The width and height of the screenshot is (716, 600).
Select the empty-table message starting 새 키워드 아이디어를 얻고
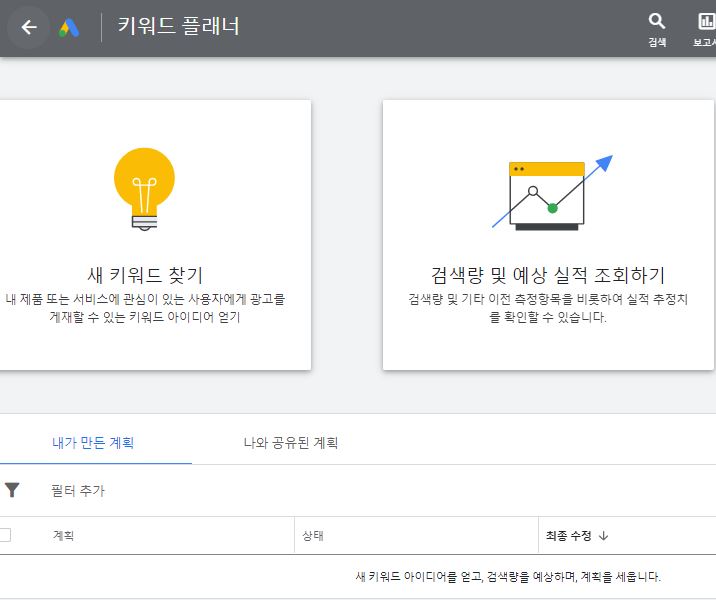pos(508,577)
